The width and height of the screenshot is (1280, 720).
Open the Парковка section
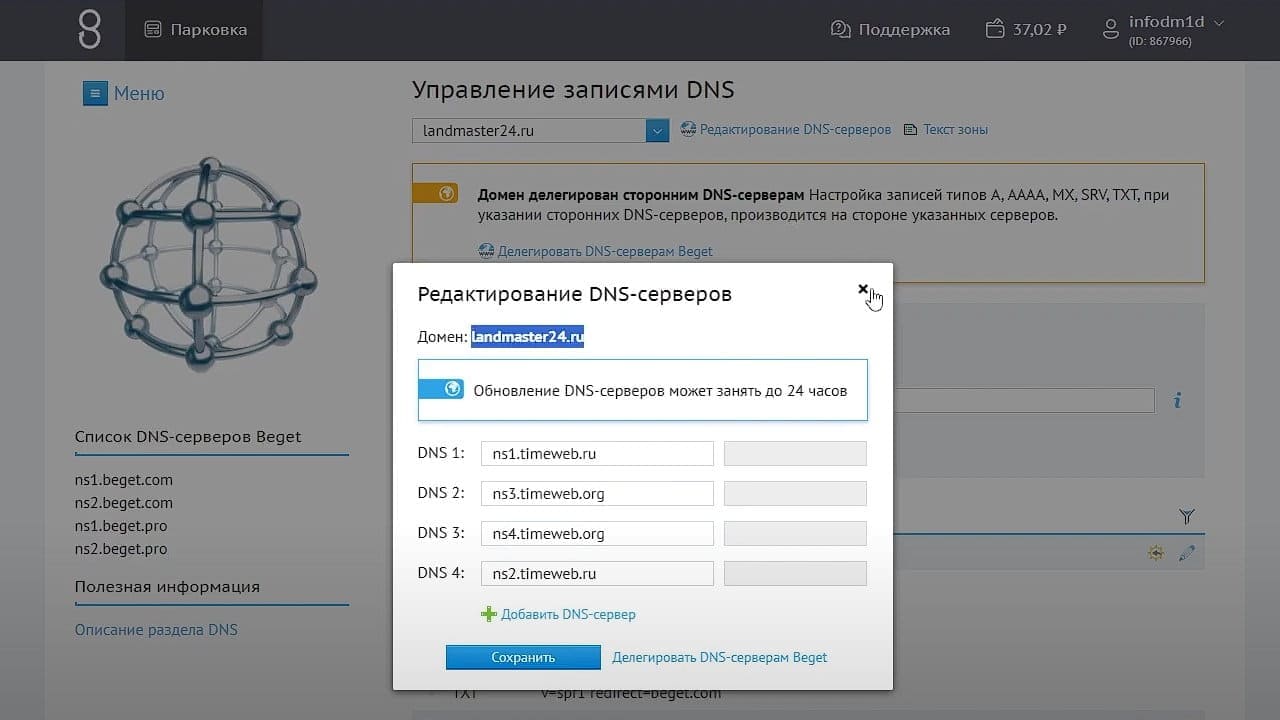point(195,30)
